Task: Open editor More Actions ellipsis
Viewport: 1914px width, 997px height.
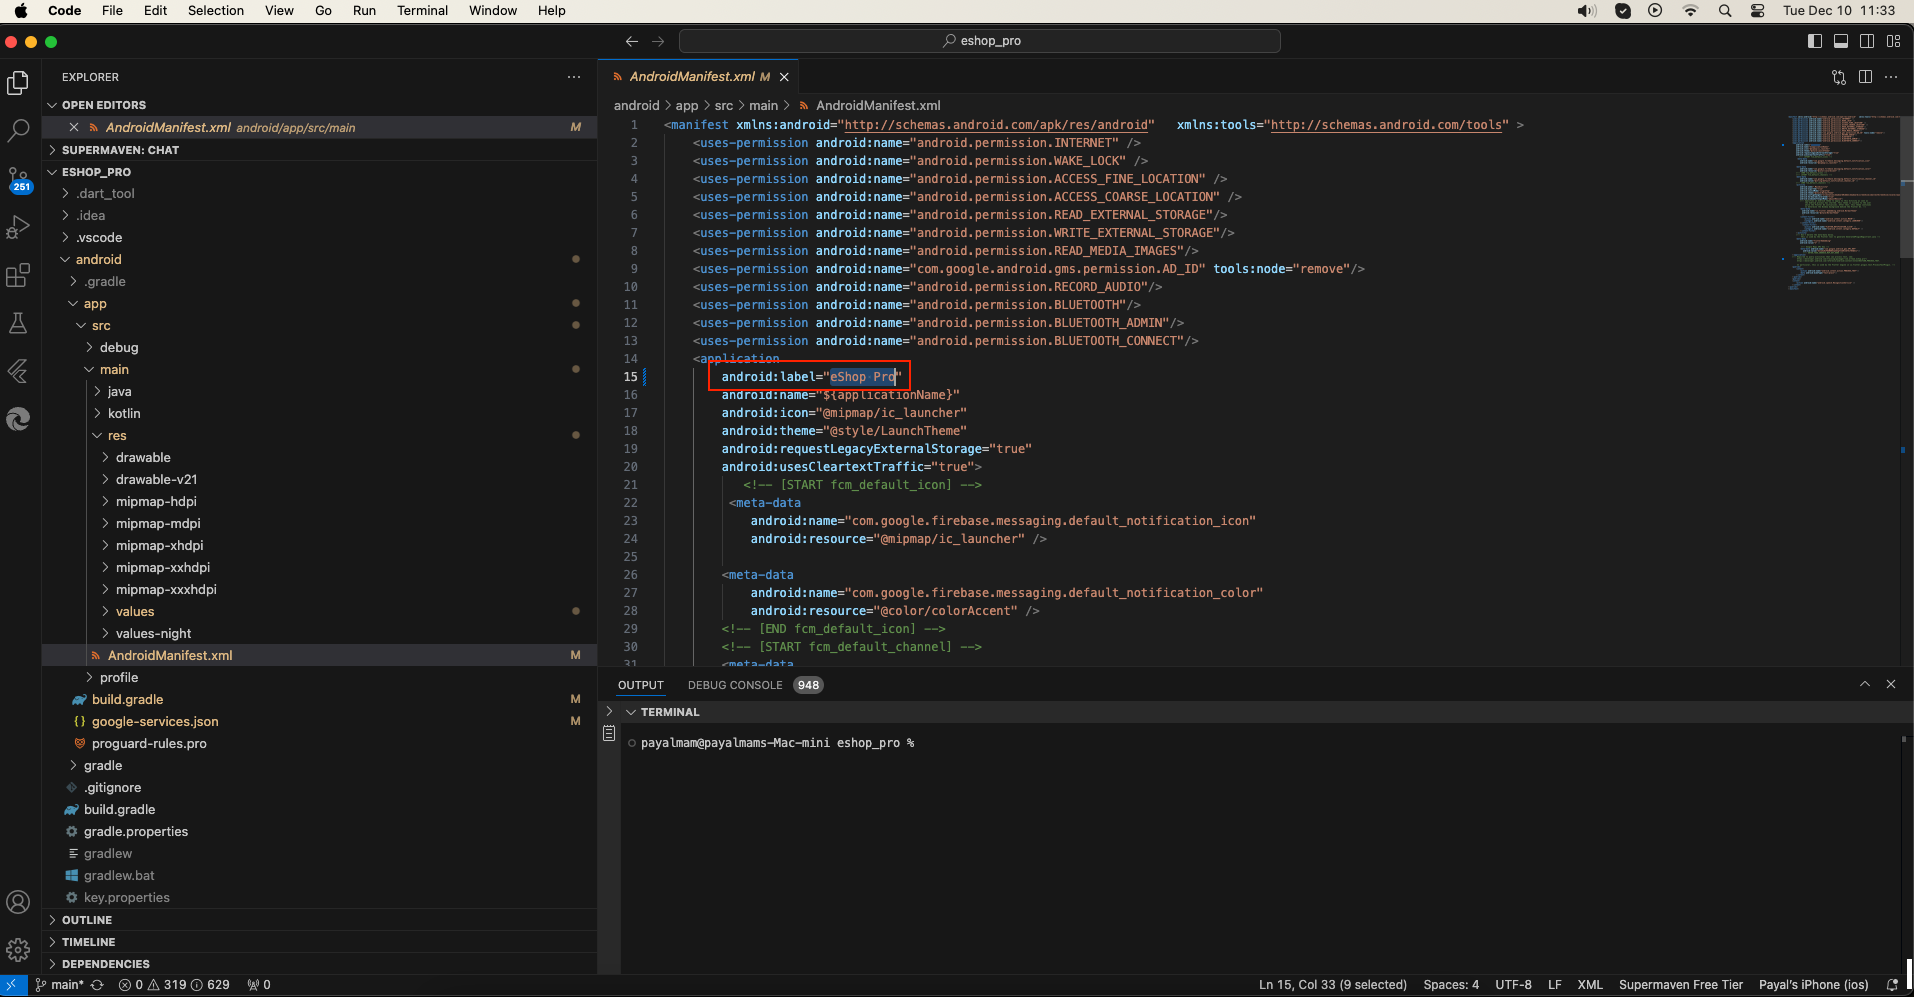Action: (1891, 77)
